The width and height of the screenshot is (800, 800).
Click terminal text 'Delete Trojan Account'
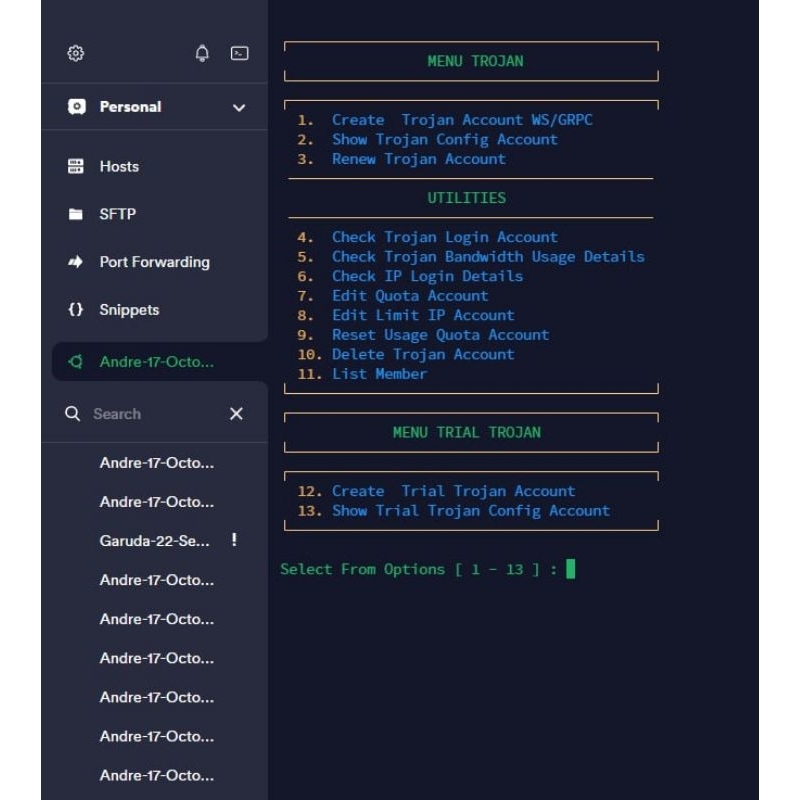click(x=423, y=354)
